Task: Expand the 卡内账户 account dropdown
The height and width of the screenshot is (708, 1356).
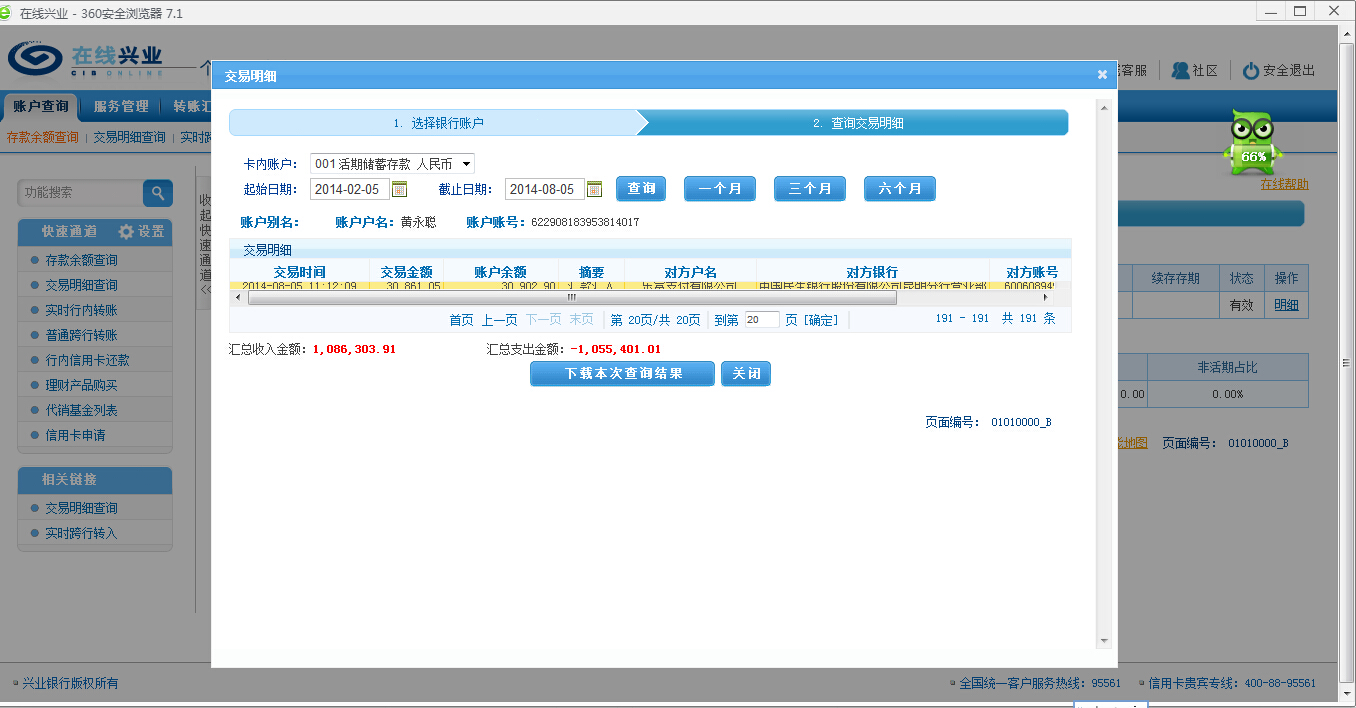Action: pyautogui.click(x=467, y=164)
